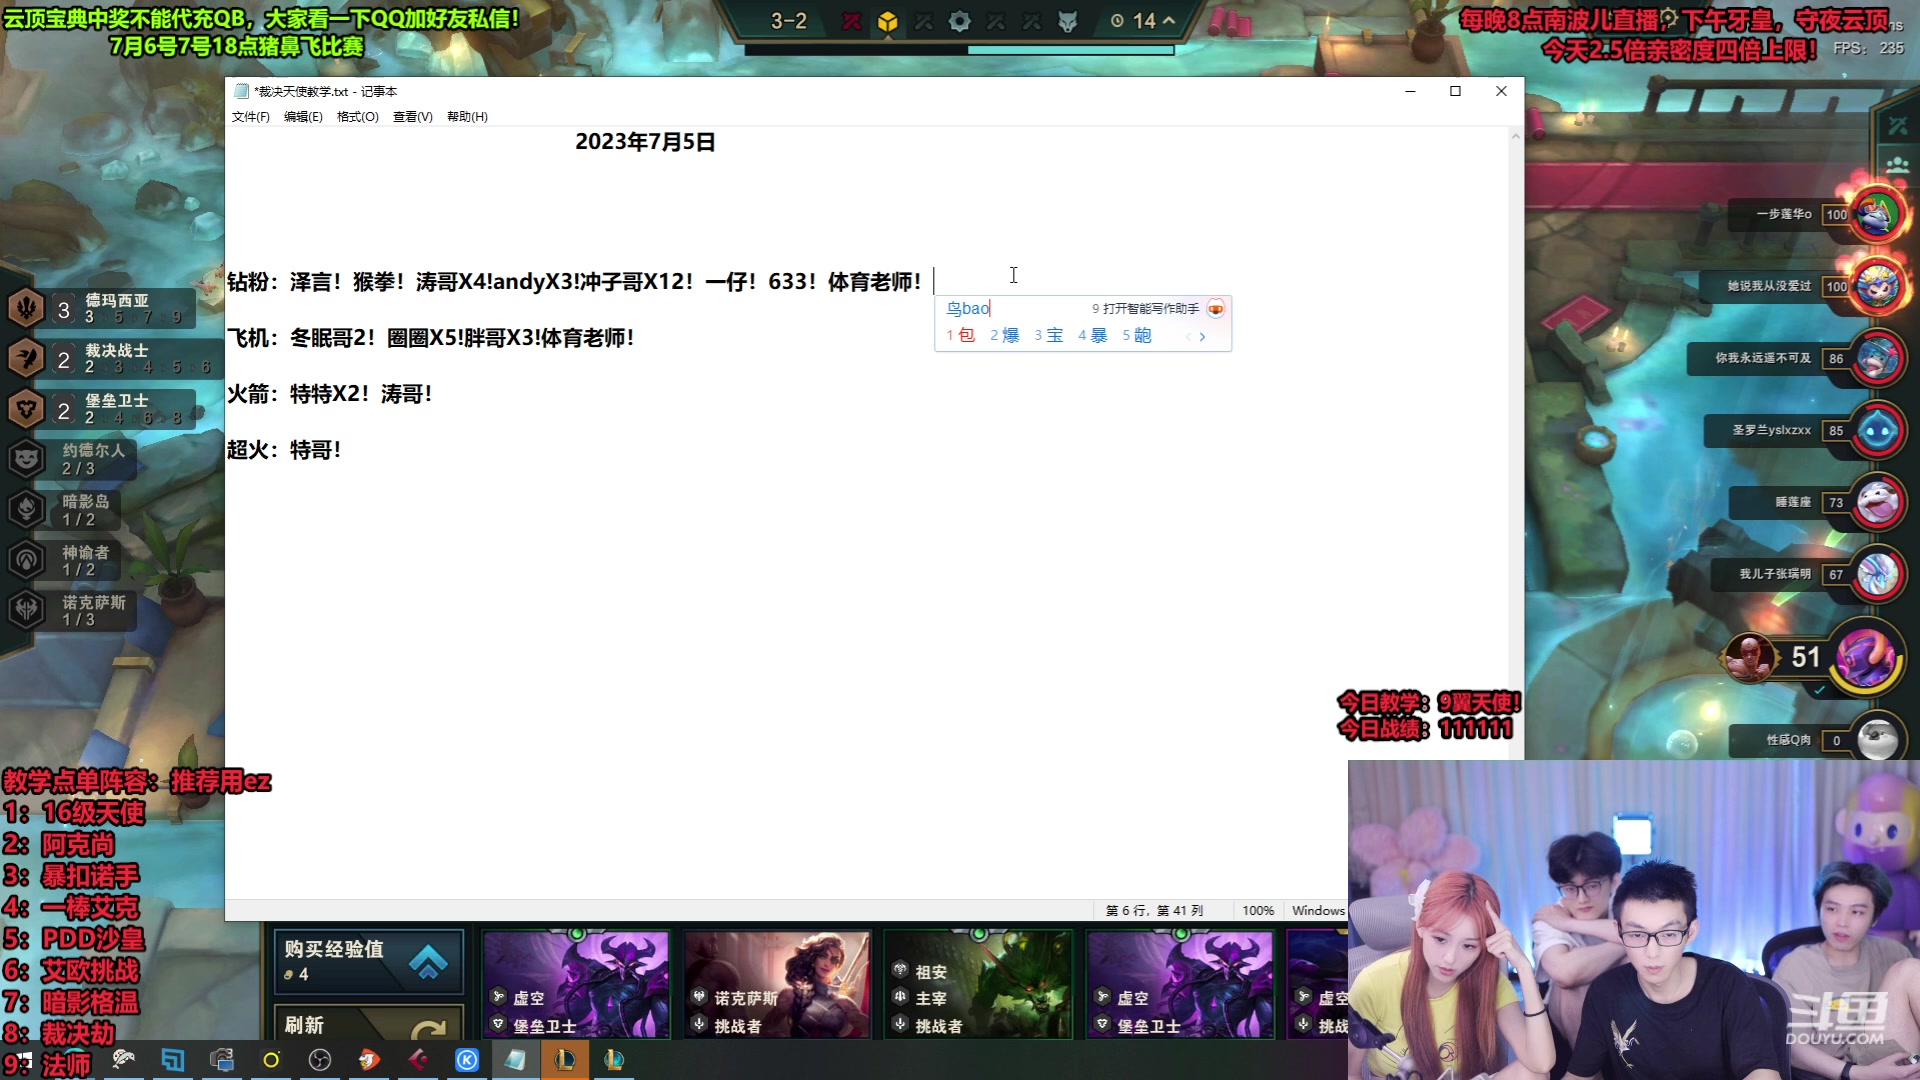The width and height of the screenshot is (1920, 1080).
Task: Open OBS Studio from the taskbar
Action: pyautogui.click(x=320, y=1060)
